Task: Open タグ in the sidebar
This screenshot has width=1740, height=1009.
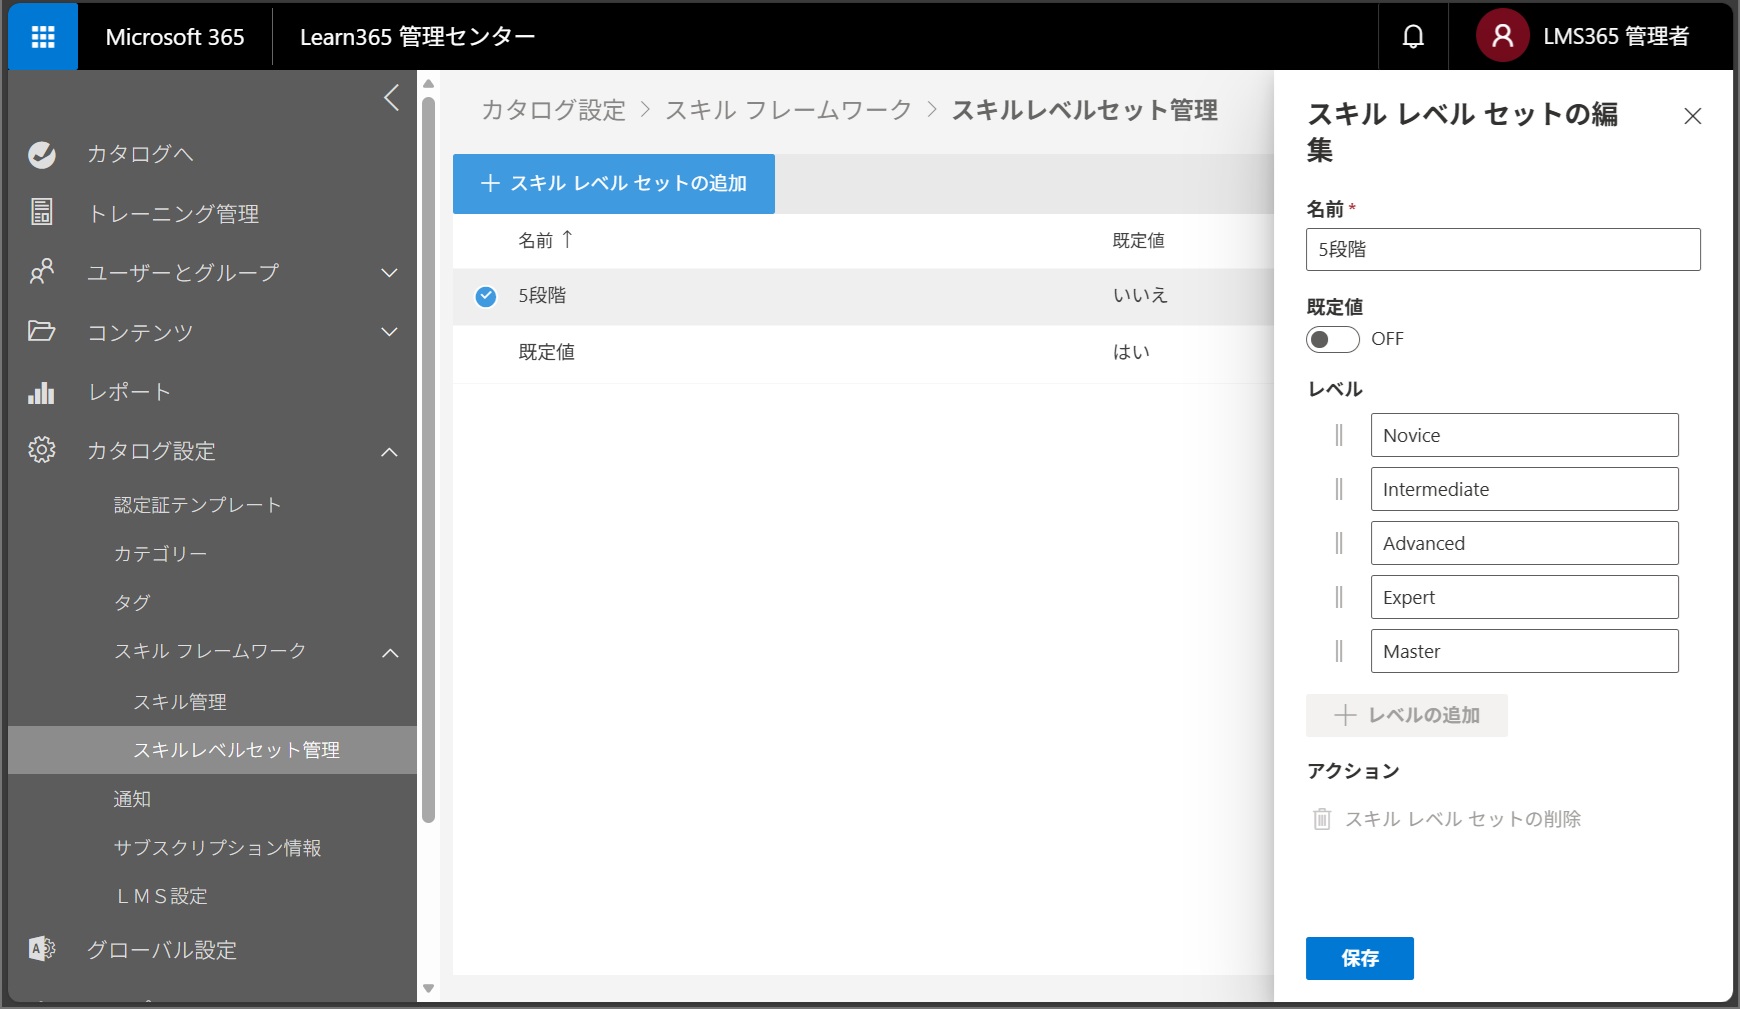Action: pos(132,602)
